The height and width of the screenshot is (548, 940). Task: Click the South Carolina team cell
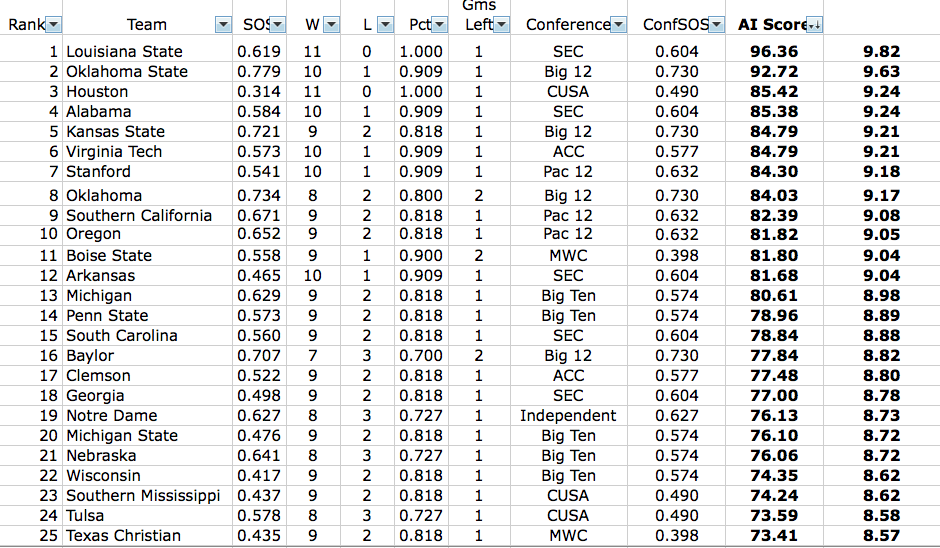tap(147, 335)
